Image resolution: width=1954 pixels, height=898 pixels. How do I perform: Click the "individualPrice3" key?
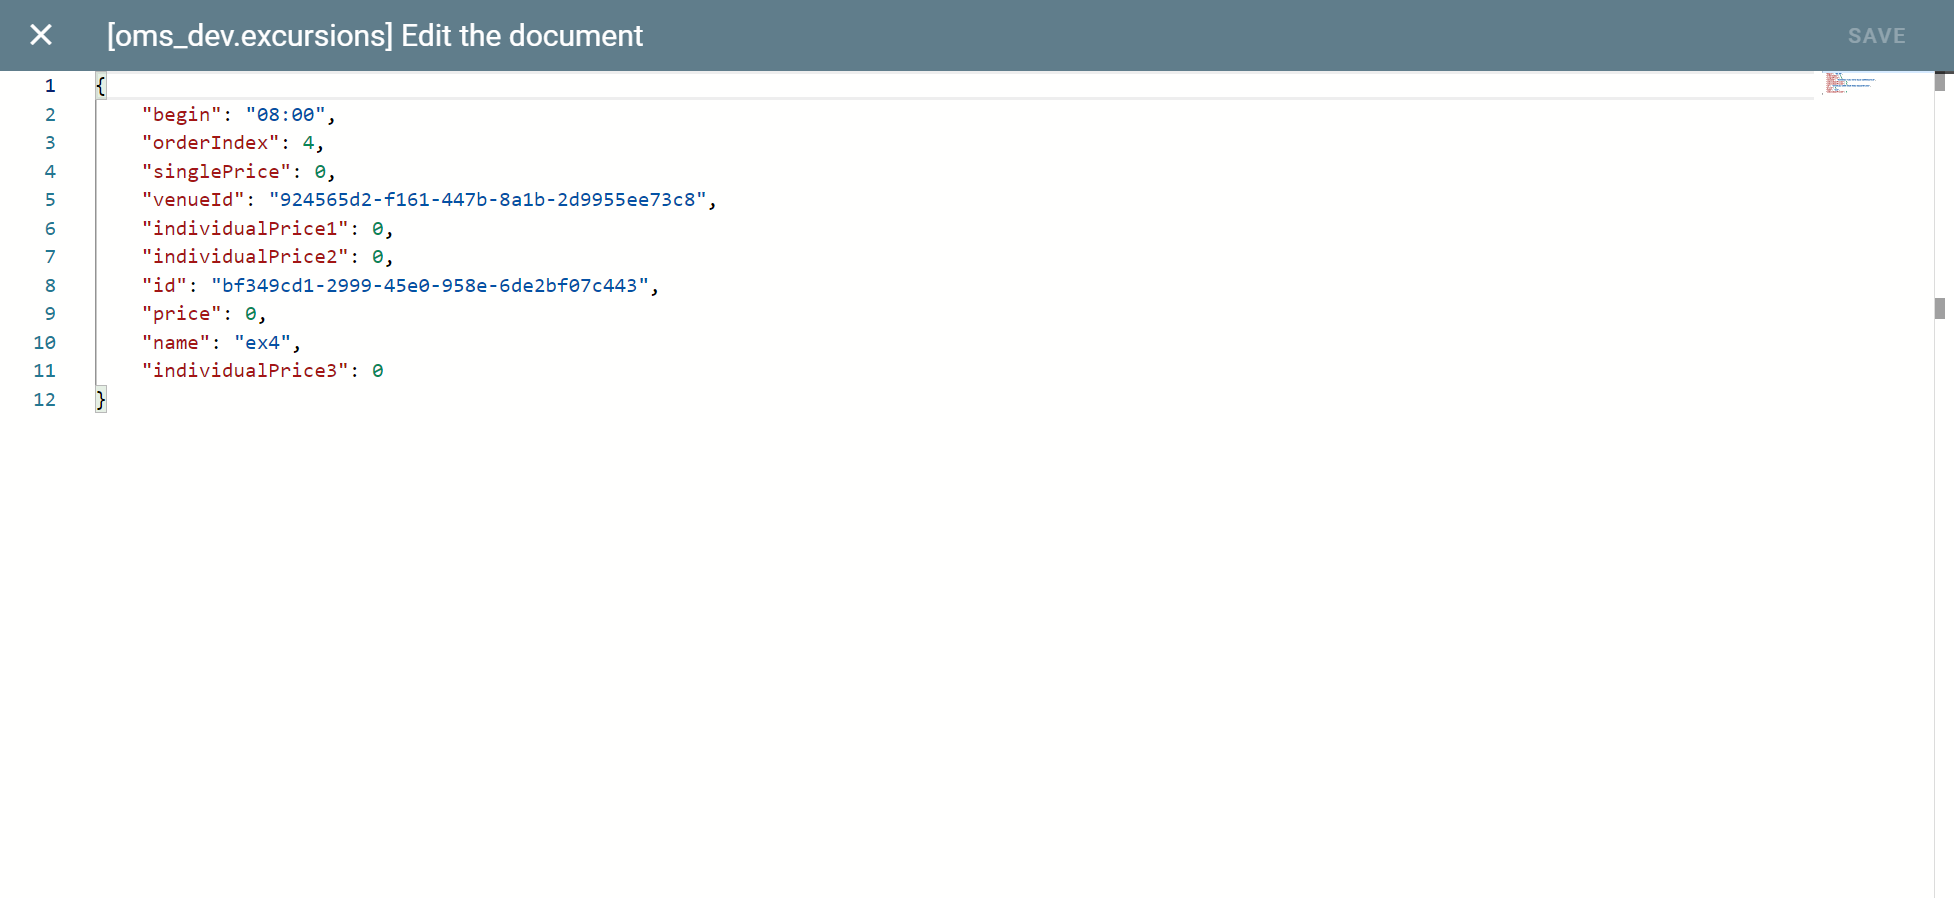pyautogui.click(x=244, y=371)
